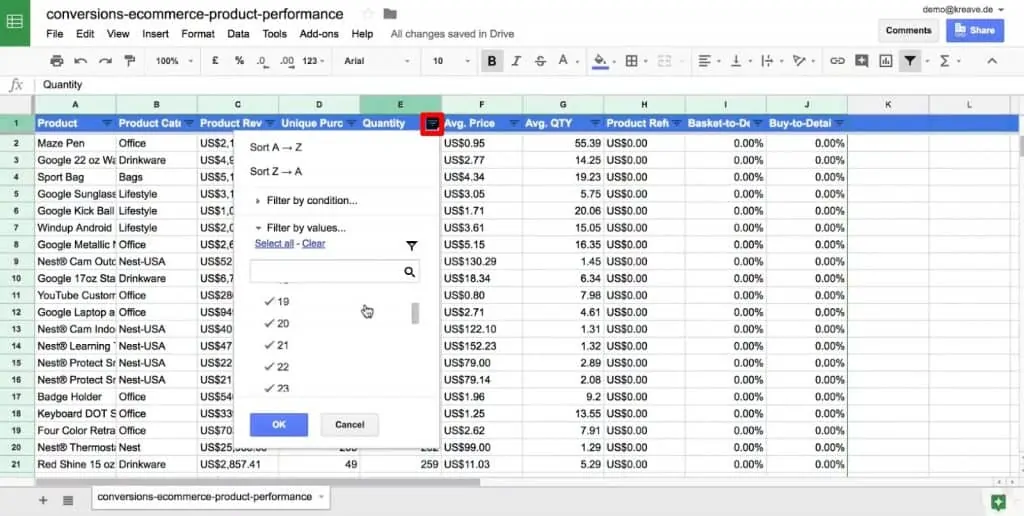Insert a link via toolbar icon

[x=837, y=61]
